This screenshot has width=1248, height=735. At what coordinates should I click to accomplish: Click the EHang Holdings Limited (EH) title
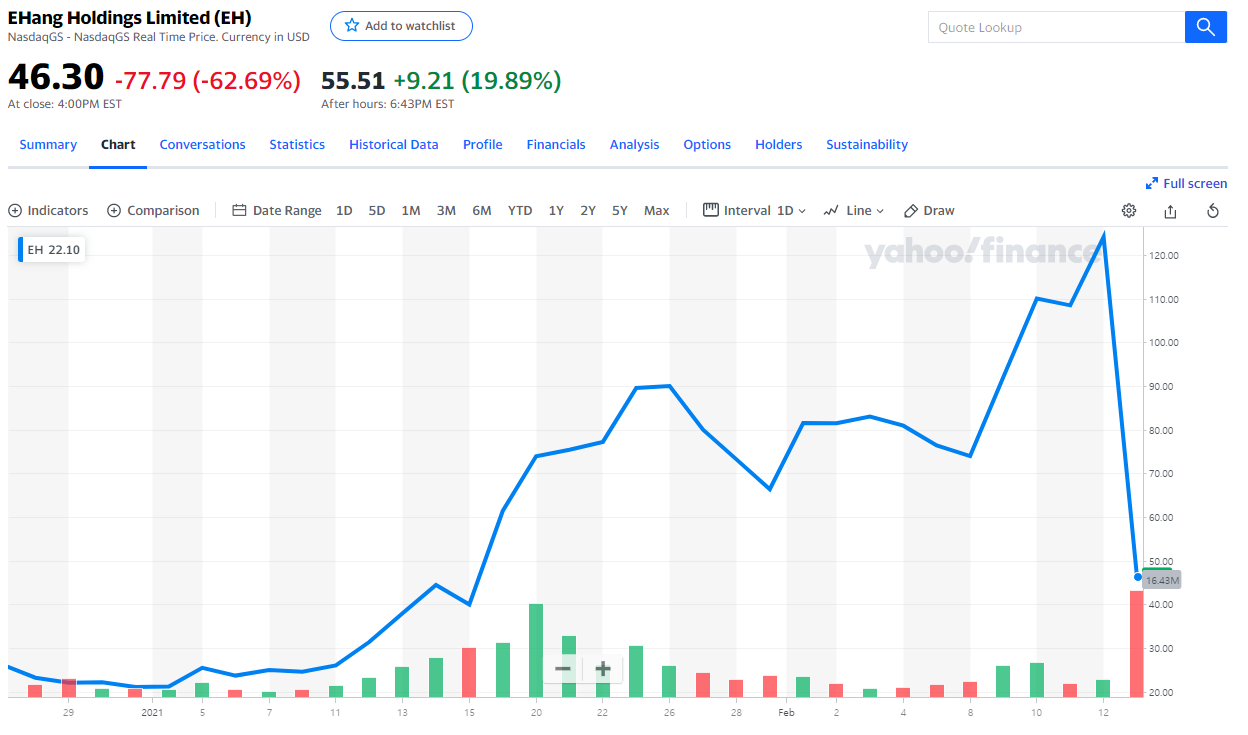click(130, 18)
